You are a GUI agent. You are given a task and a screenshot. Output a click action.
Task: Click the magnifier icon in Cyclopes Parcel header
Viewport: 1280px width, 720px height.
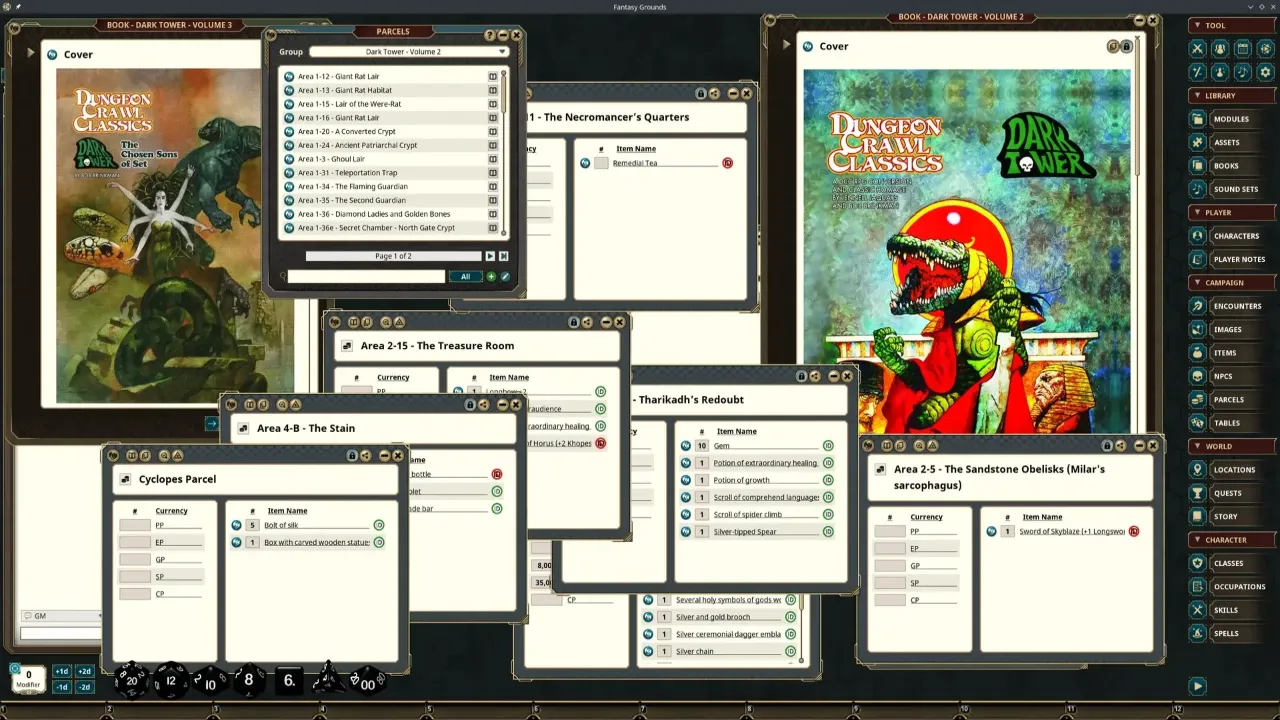[164, 456]
